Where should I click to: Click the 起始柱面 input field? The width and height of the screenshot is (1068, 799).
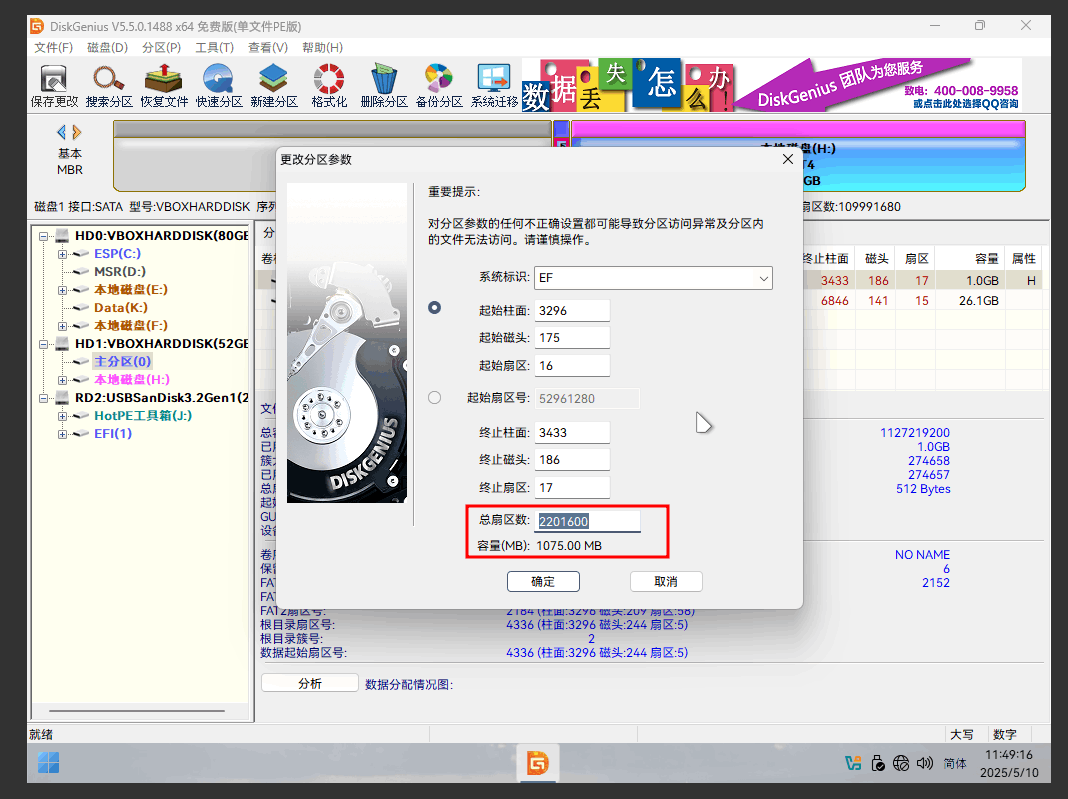(572, 311)
